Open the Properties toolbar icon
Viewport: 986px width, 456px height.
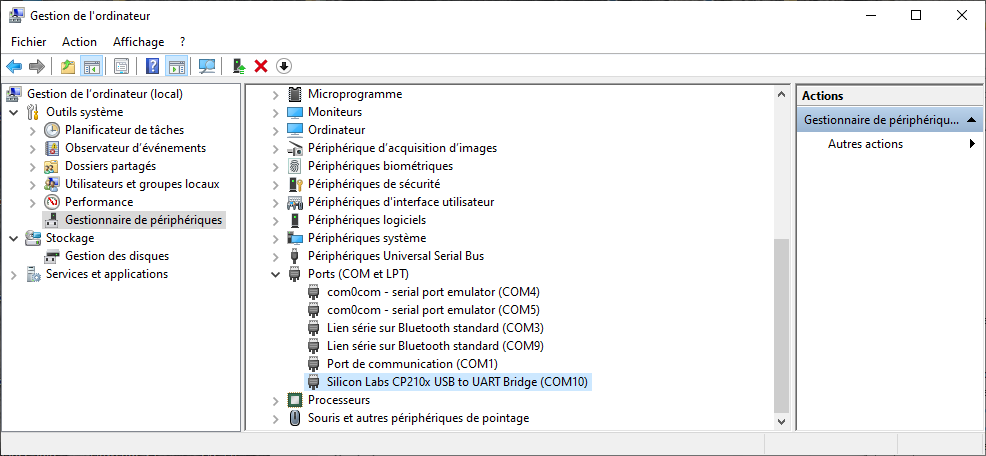tap(121, 66)
